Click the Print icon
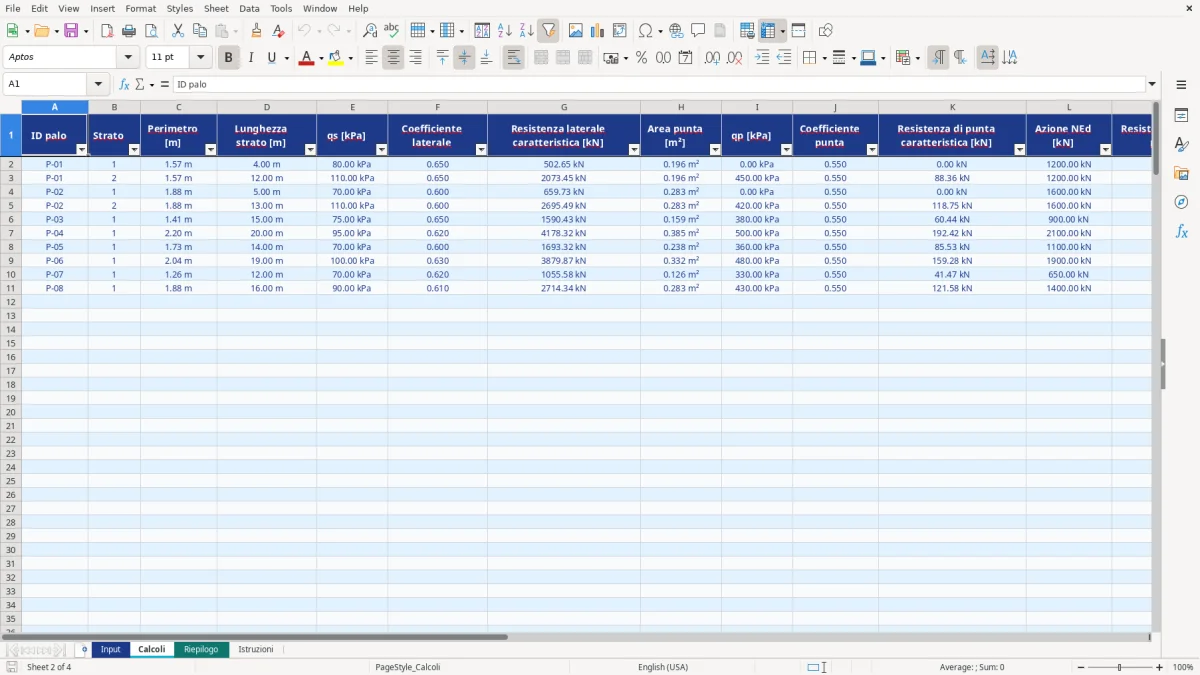 [128, 31]
